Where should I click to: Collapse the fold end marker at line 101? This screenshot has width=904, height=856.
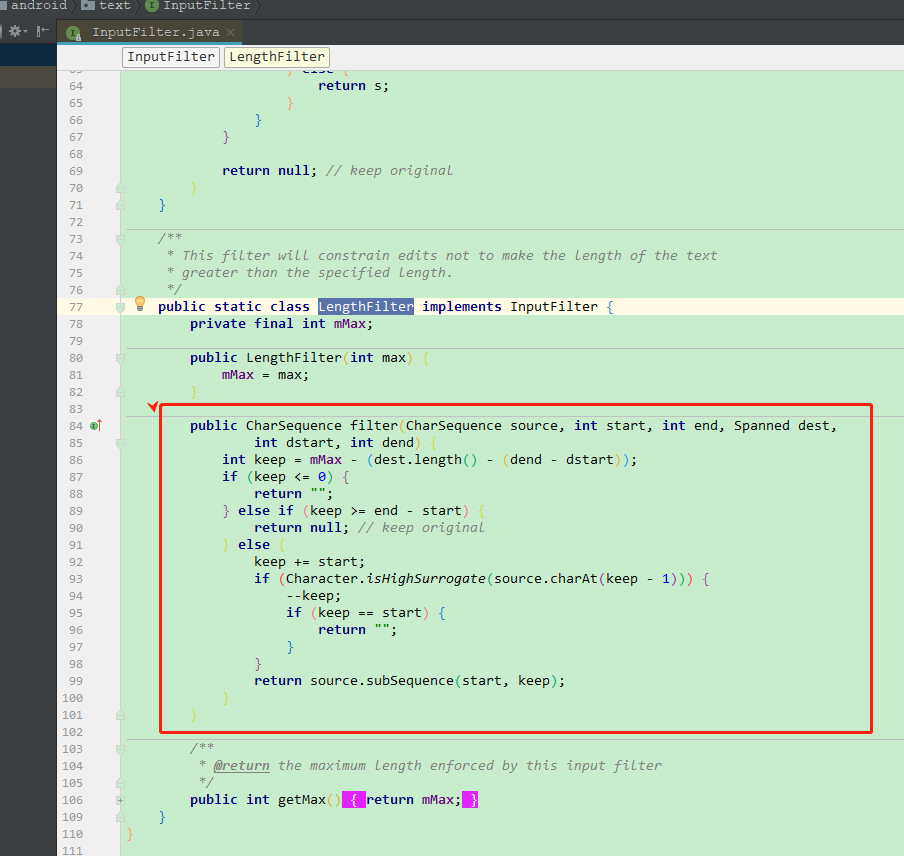click(120, 715)
